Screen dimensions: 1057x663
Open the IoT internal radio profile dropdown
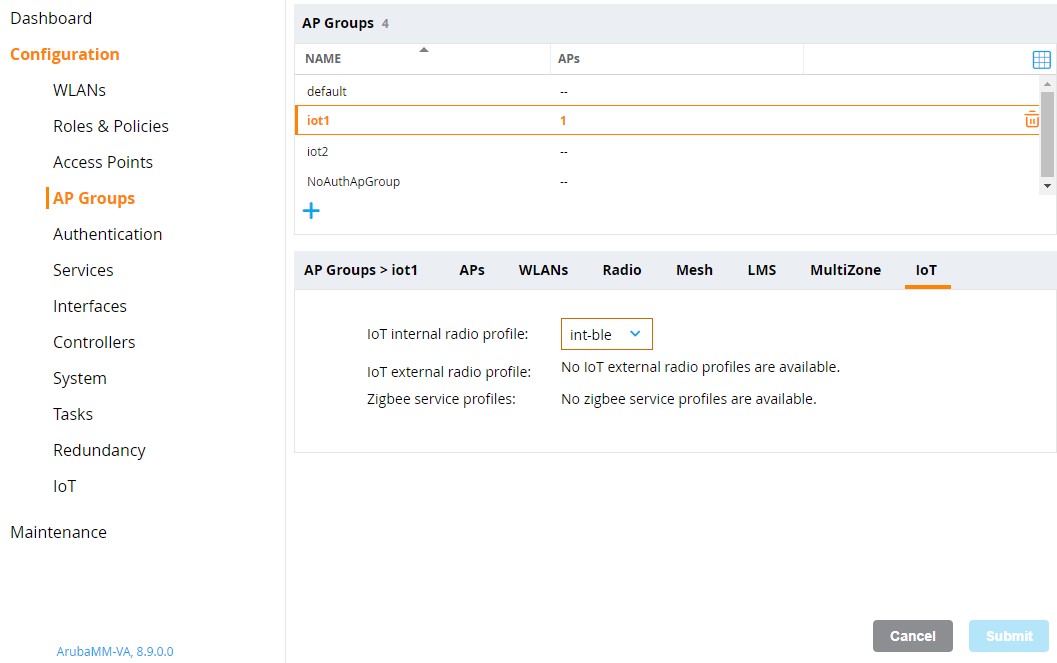point(637,334)
